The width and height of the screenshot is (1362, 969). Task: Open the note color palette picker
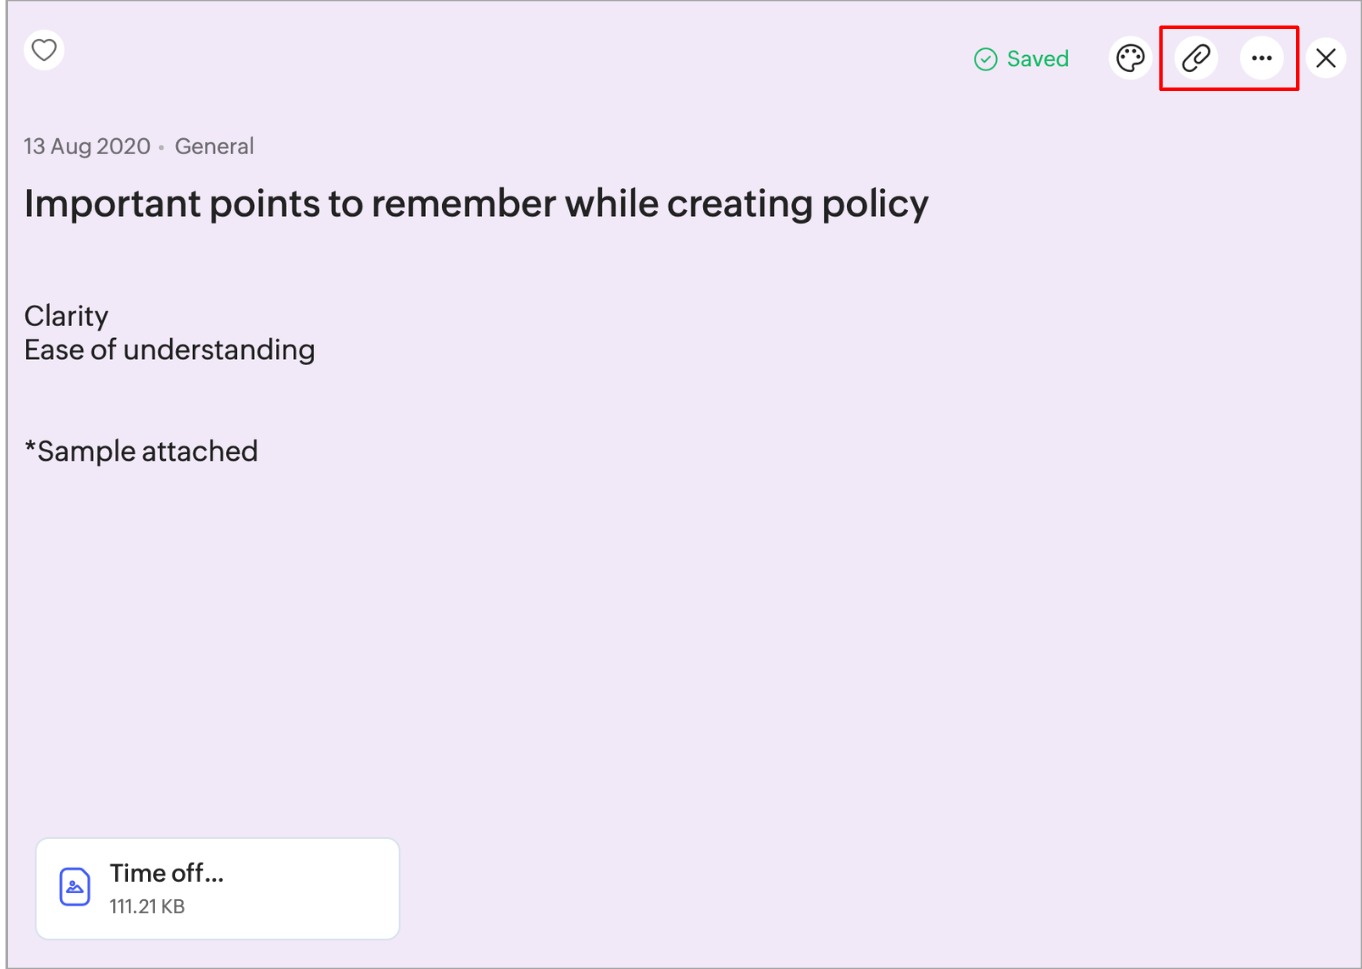coord(1130,58)
